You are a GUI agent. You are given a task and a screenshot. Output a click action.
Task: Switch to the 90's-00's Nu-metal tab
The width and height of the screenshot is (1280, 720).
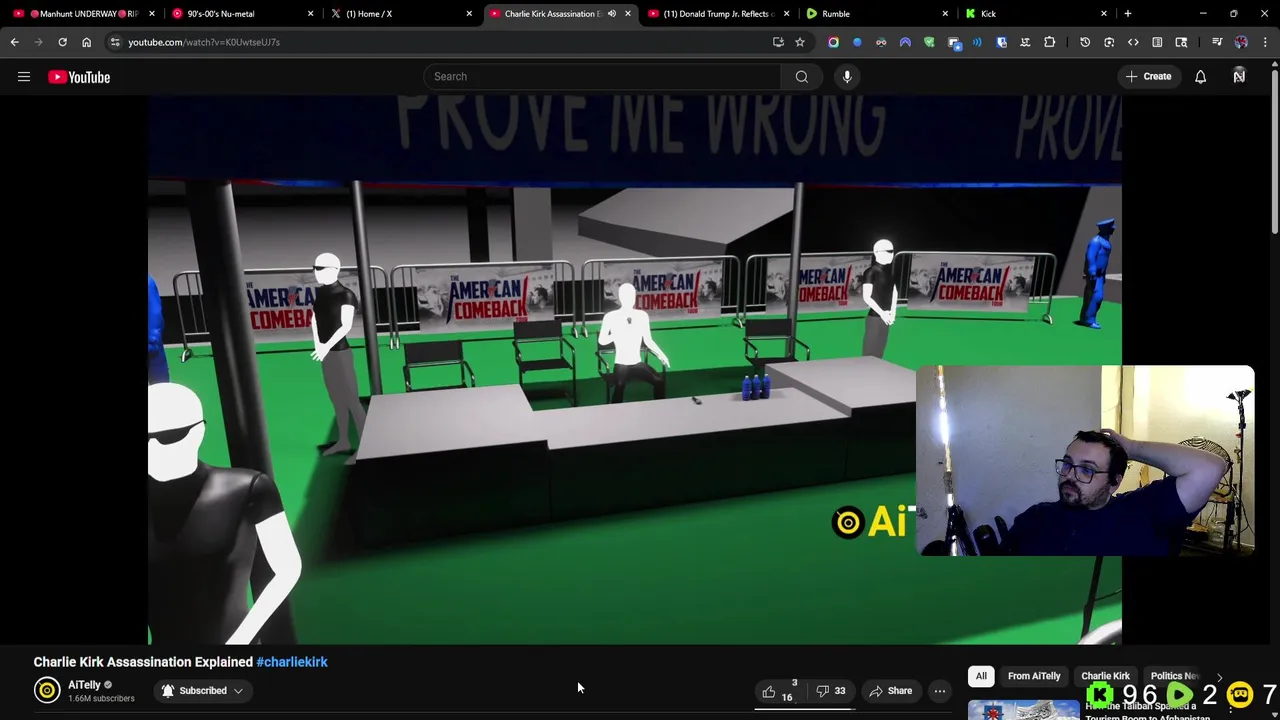[x=242, y=14]
